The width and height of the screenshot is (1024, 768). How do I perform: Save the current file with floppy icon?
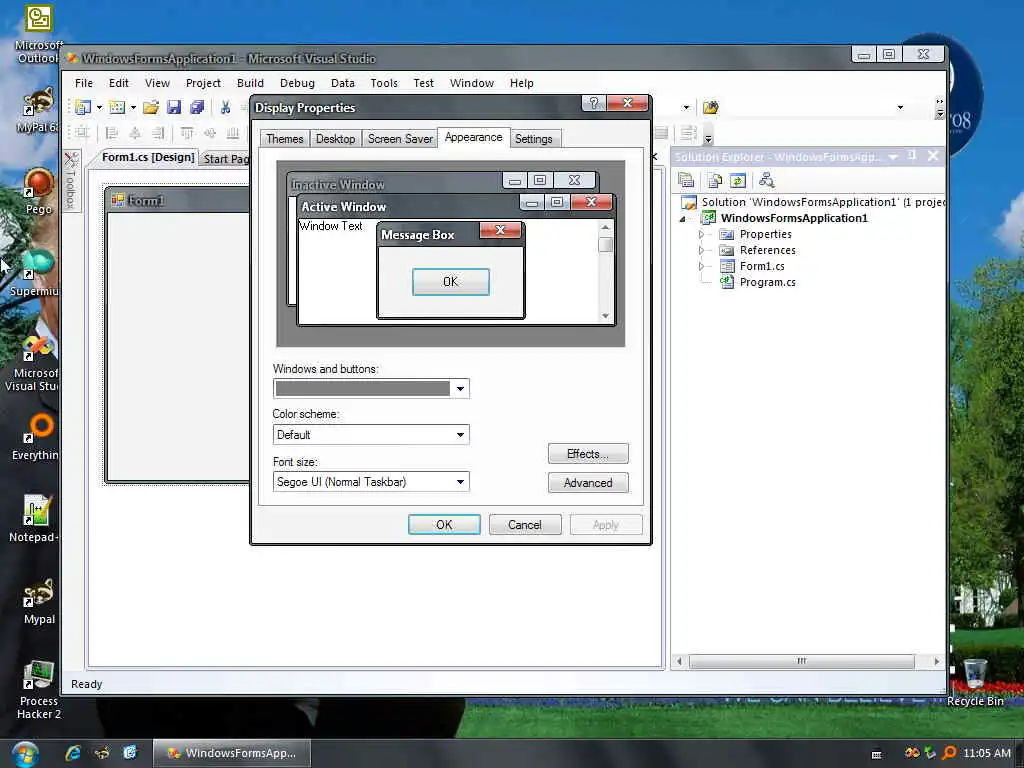(x=174, y=107)
